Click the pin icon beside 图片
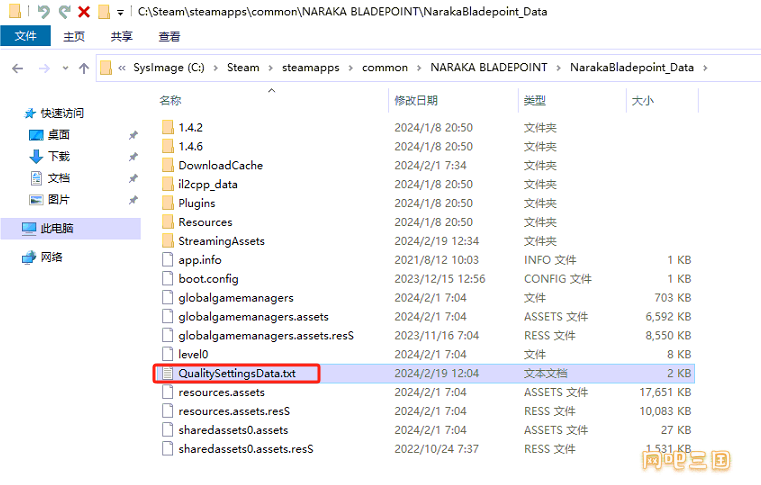 coord(133,200)
